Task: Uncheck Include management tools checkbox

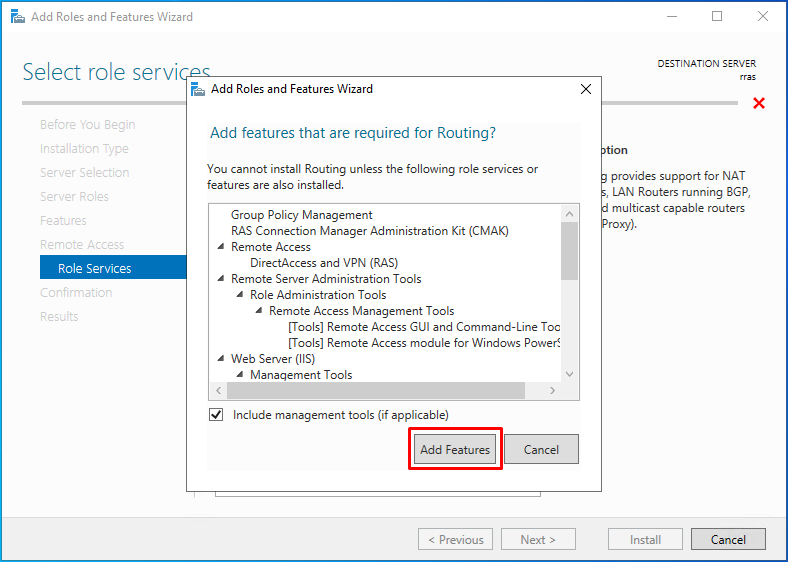Action: 216,415
